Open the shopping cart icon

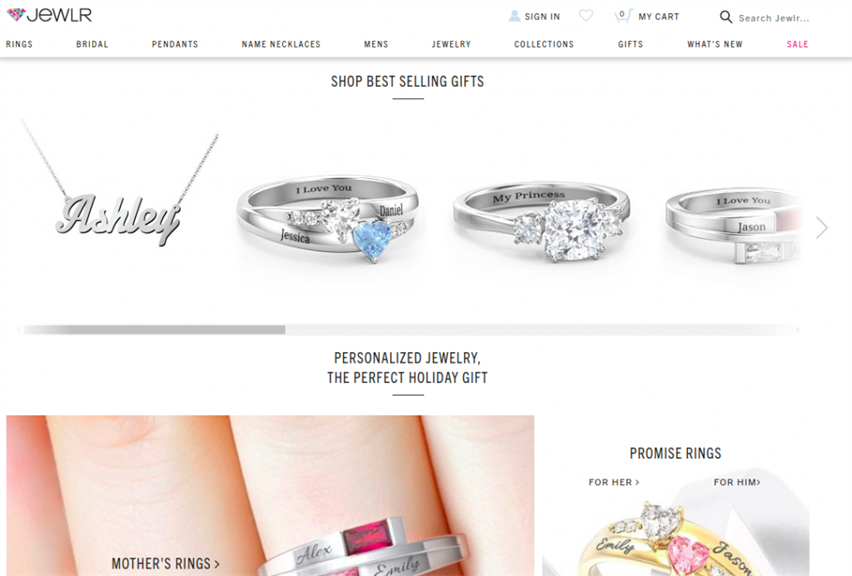tap(623, 16)
